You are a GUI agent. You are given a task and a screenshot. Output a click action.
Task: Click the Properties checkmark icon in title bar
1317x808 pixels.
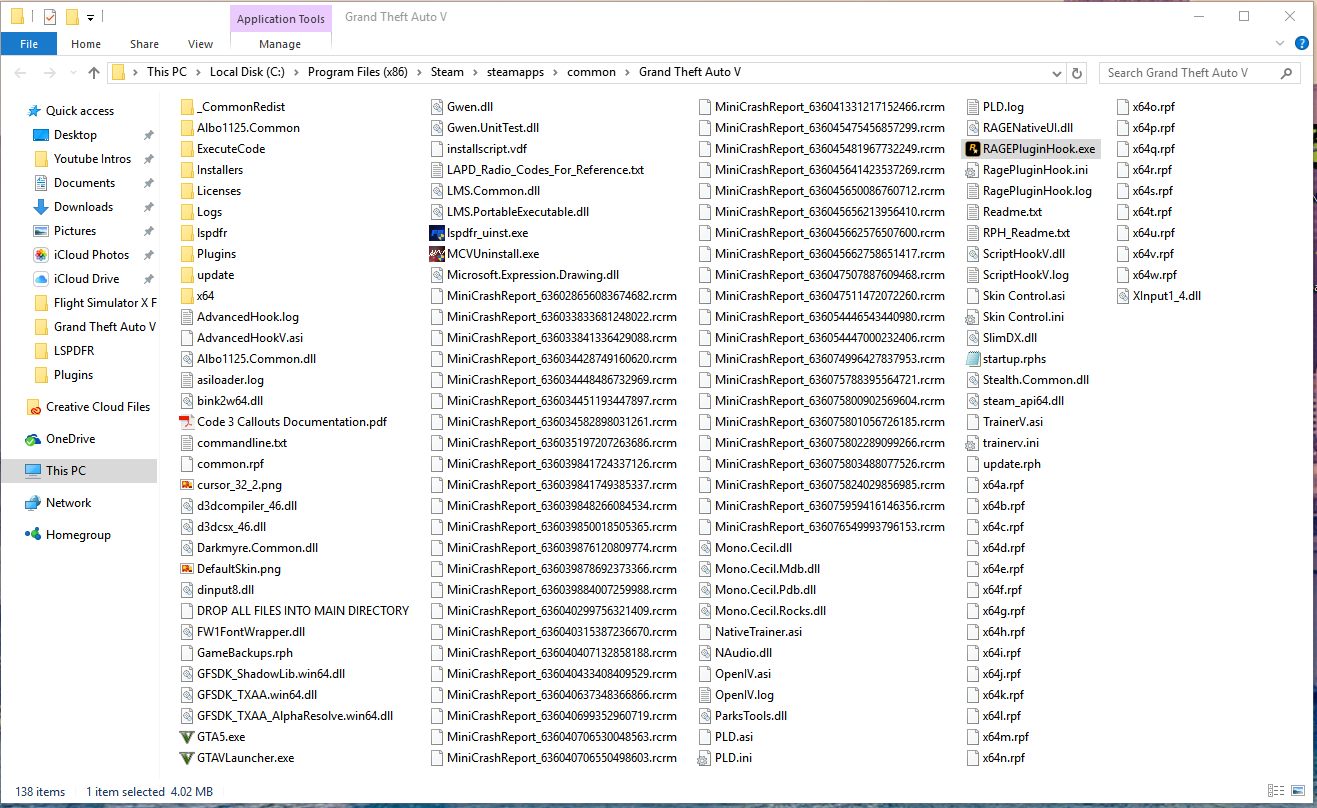tap(50, 17)
